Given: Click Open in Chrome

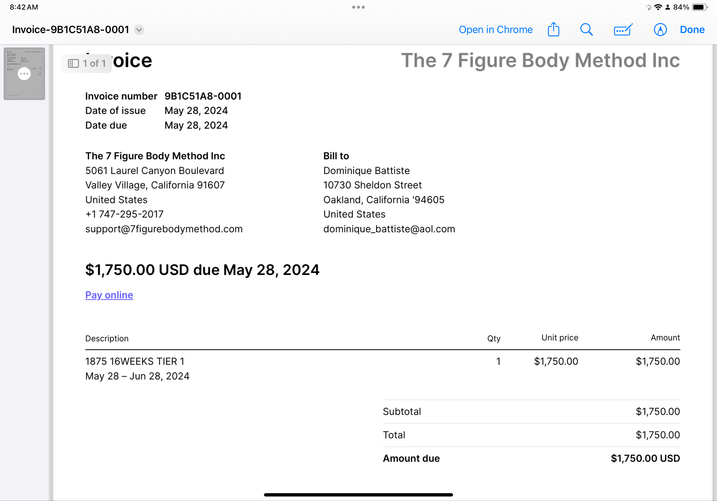Looking at the screenshot, I should tap(495, 30).
